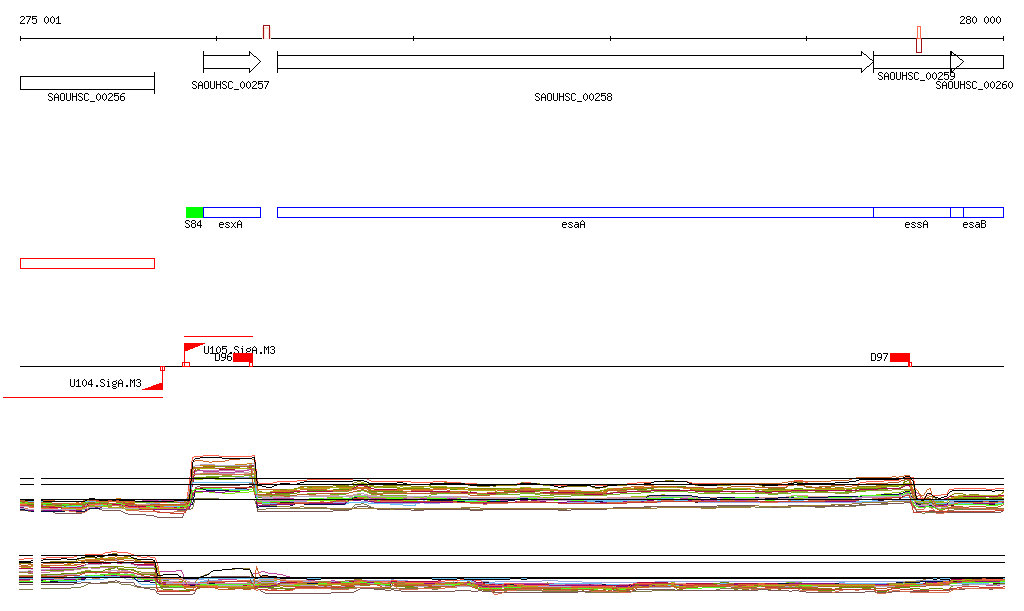Click the red D96 terminator block
Viewport: 1024px width, 611px height.
pyautogui.click(x=243, y=358)
